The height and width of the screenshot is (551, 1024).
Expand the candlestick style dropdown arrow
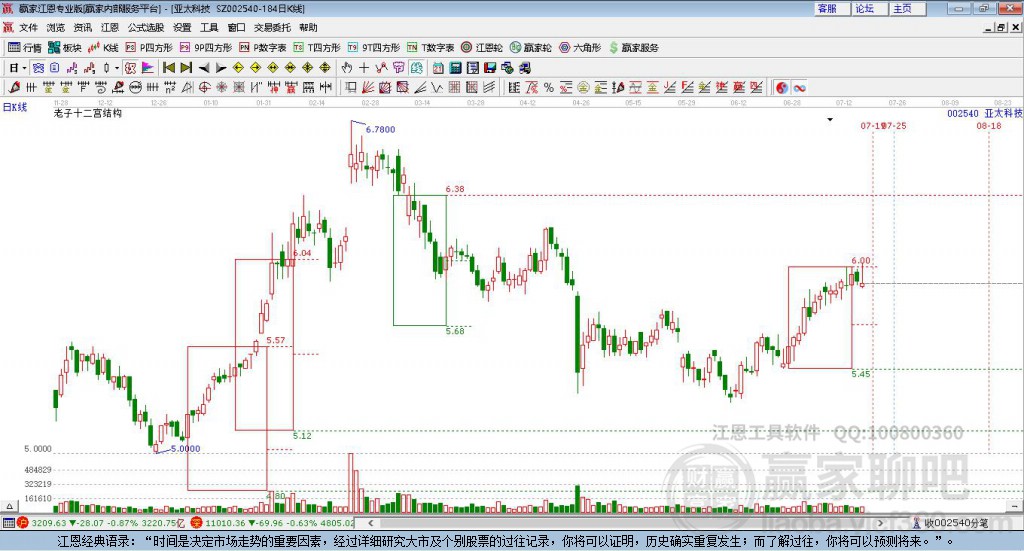[x=117, y=68]
